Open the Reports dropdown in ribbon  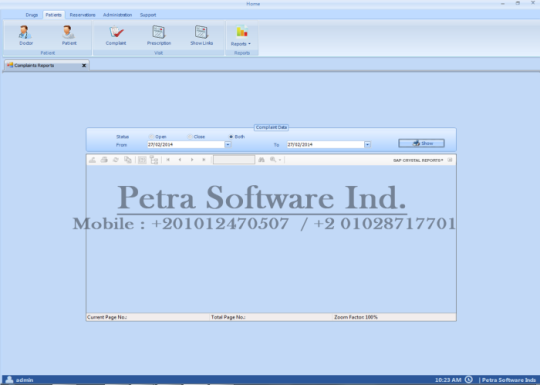(x=241, y=36)
